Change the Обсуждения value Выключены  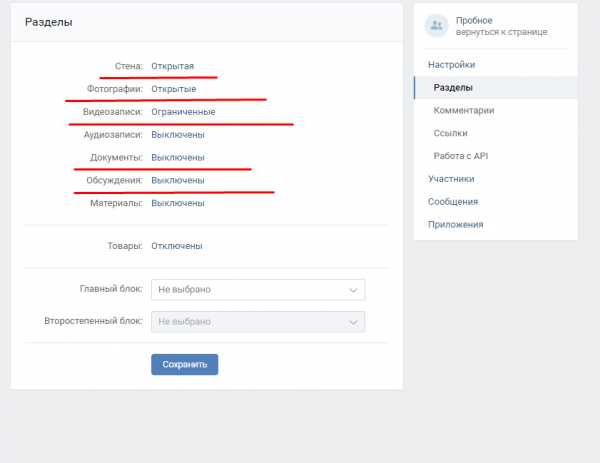click(x=178, y=181)
